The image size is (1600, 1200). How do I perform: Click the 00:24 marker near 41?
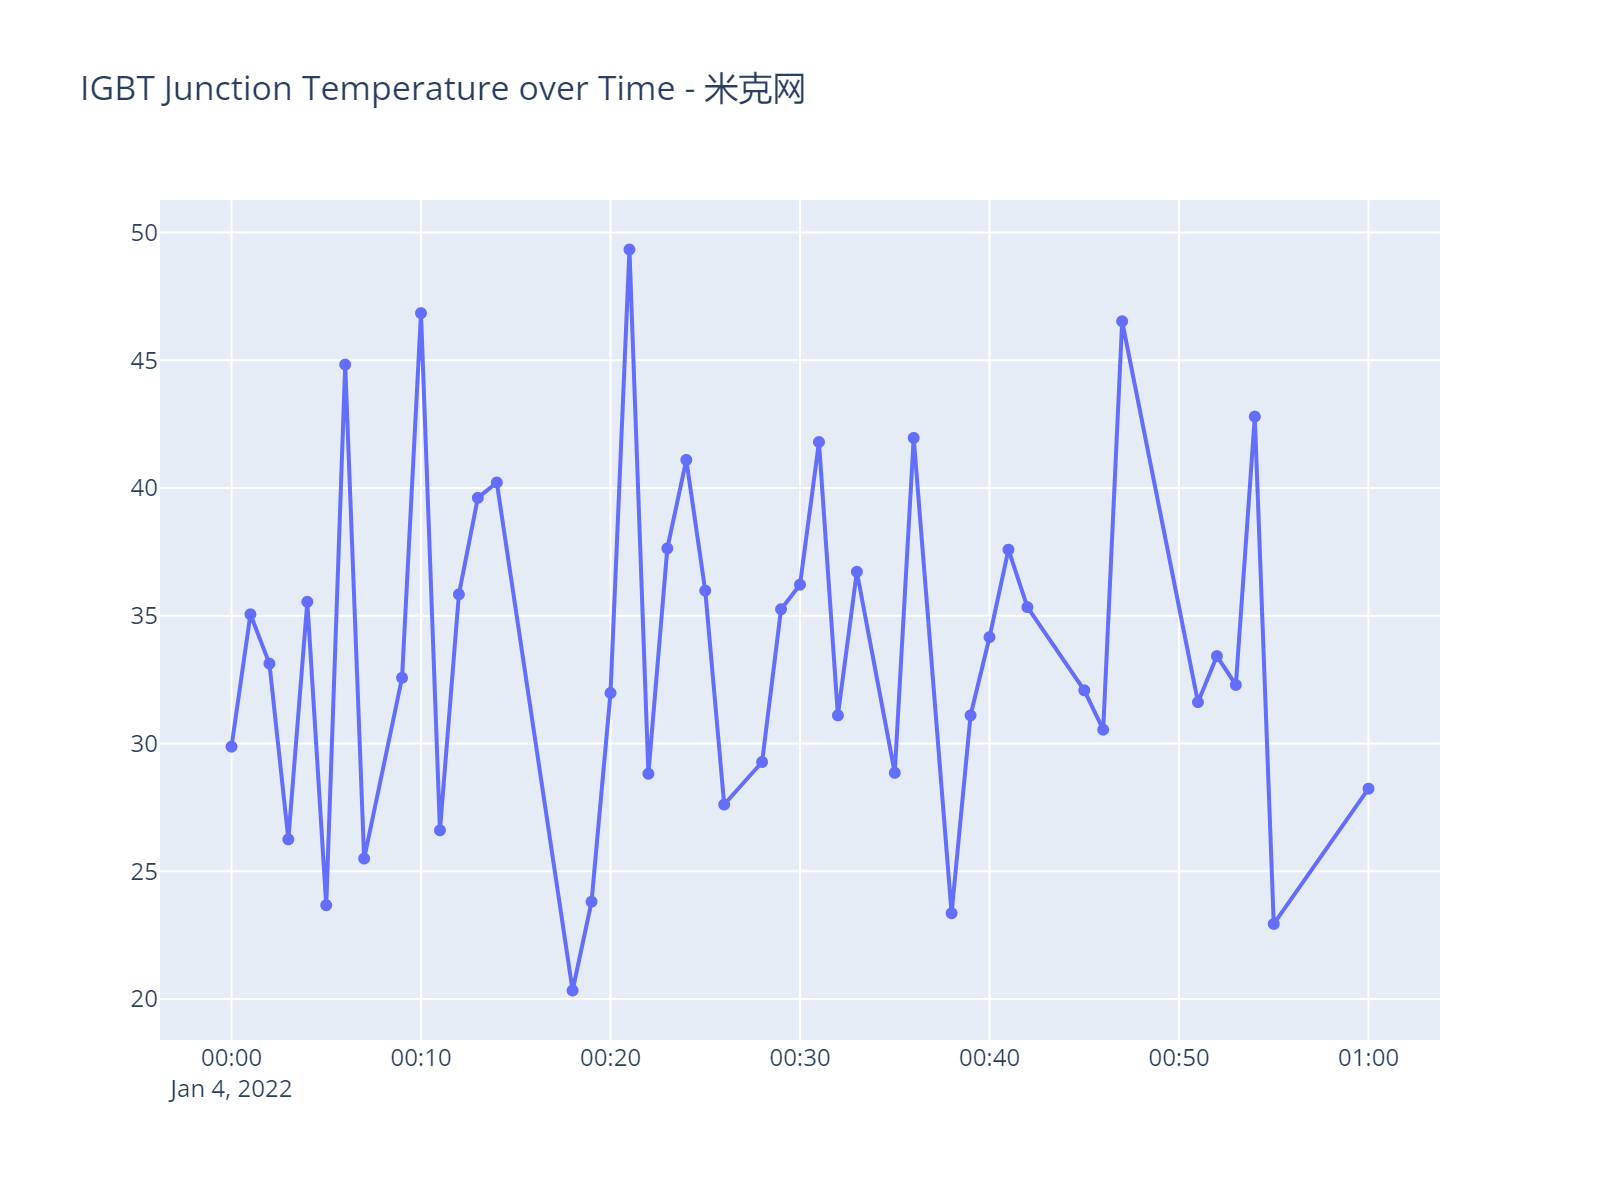(686, 460)
